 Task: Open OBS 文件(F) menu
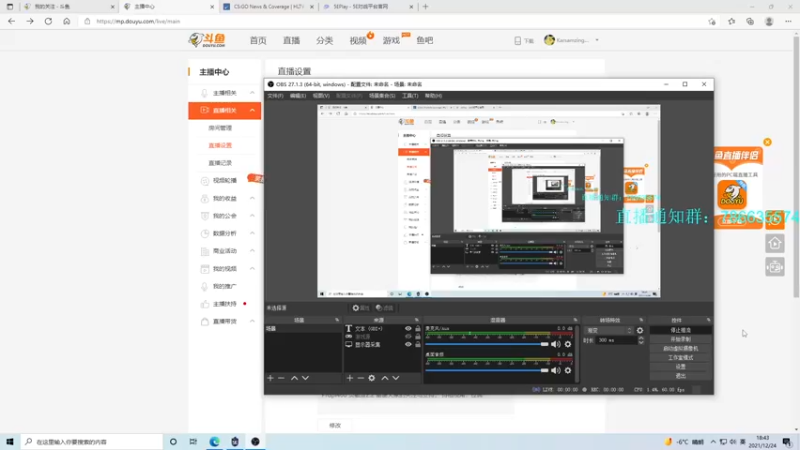275,96
